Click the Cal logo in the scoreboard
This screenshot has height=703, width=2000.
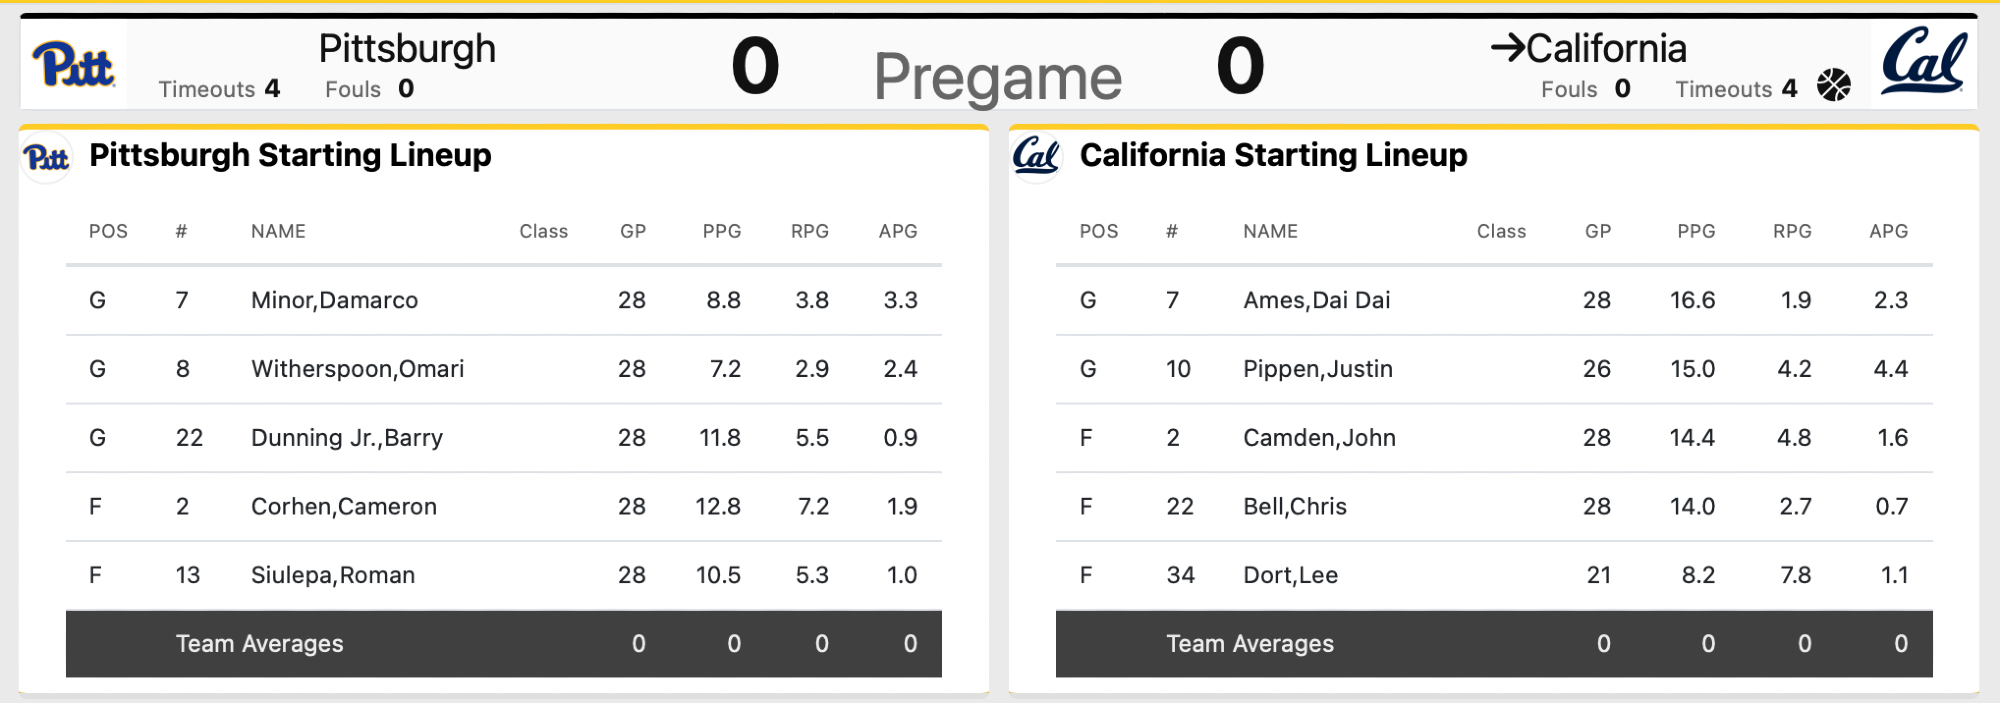pyautogui.click(x=1924, y=62)
